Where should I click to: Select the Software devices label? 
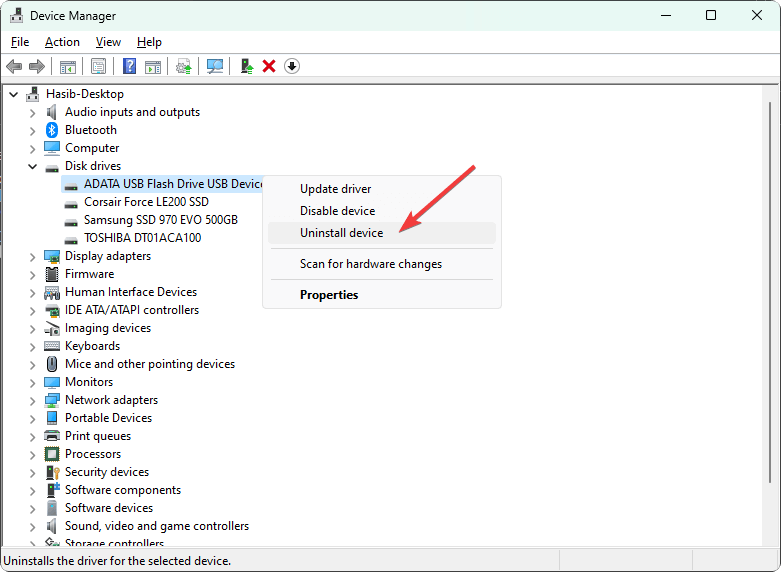tap(109, 508)
